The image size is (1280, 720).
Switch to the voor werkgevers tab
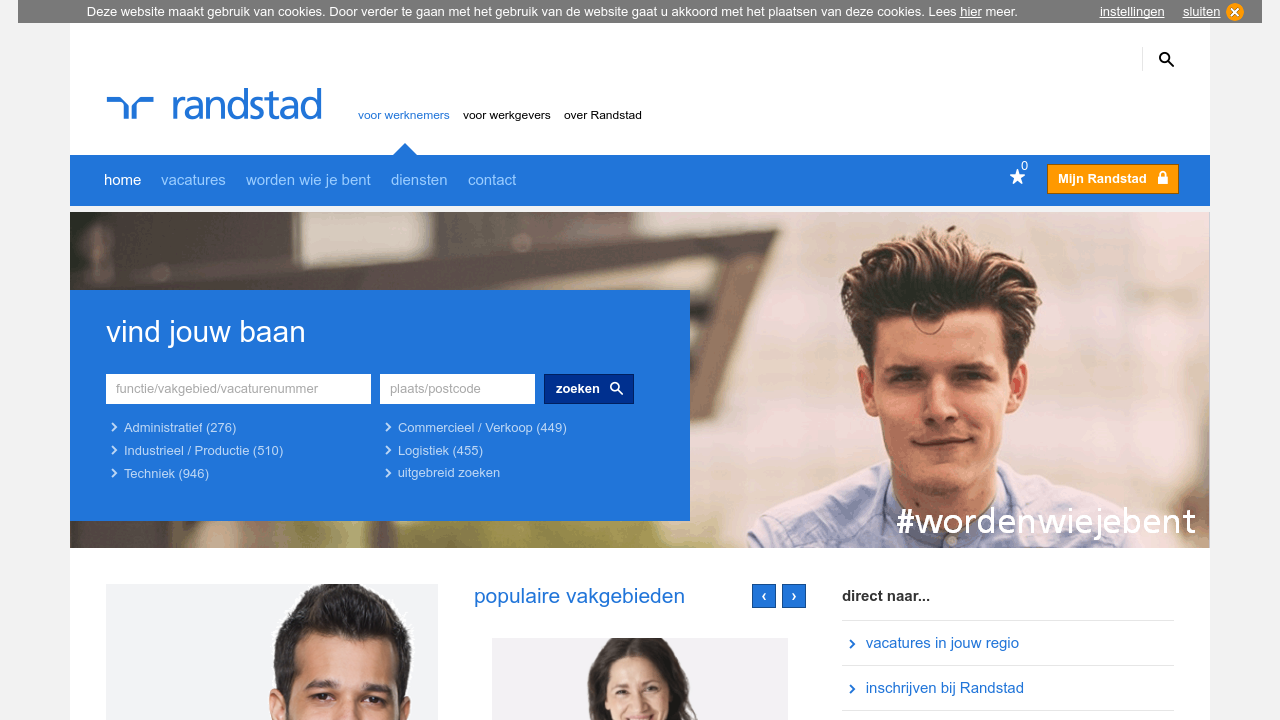click(x=506, y=115)
